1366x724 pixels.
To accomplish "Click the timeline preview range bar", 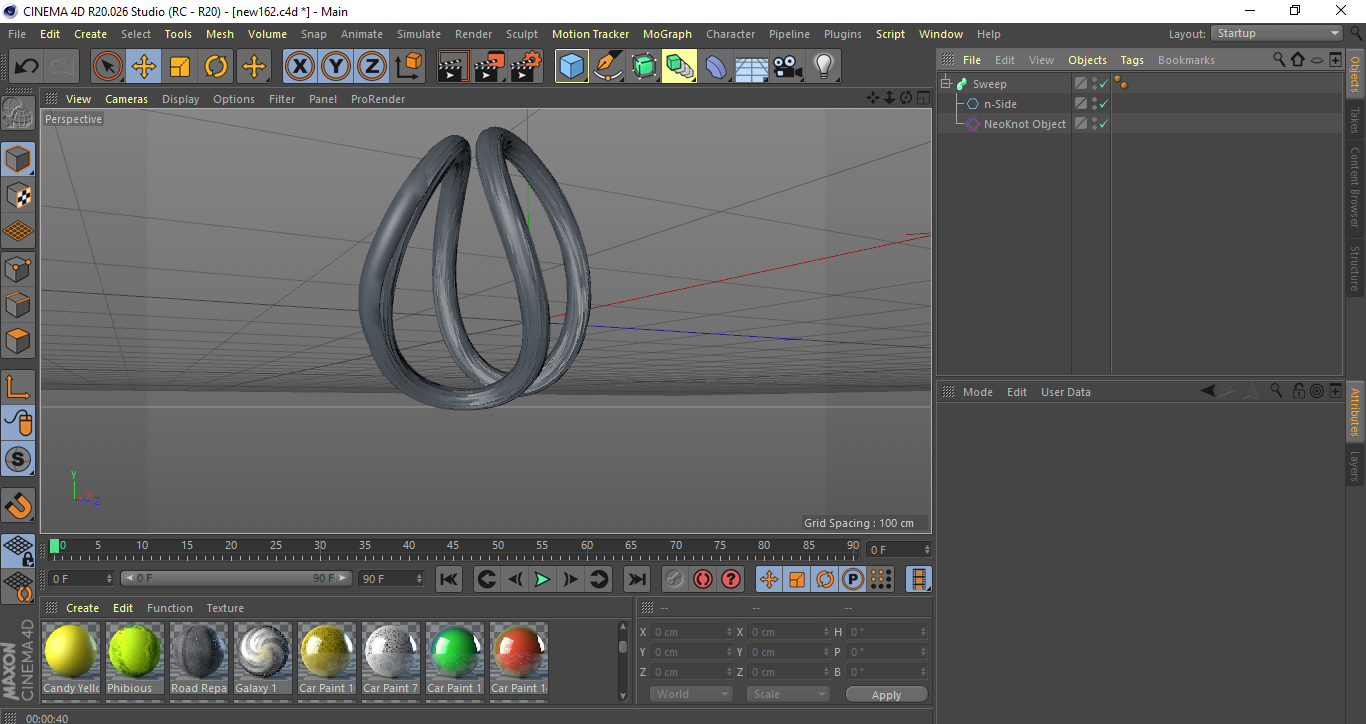I will pos(236,578).
